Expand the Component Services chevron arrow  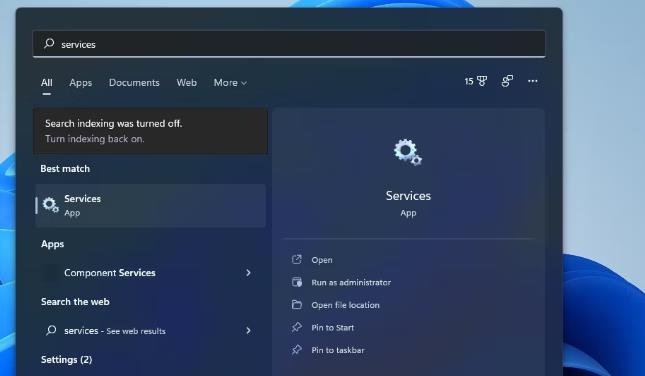(x=248, y=273)
